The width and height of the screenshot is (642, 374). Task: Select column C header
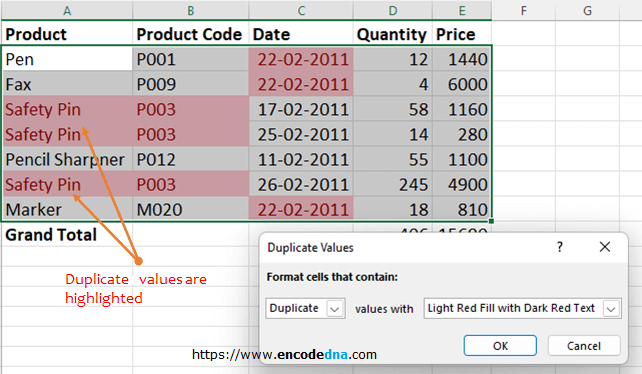point(301,10)
